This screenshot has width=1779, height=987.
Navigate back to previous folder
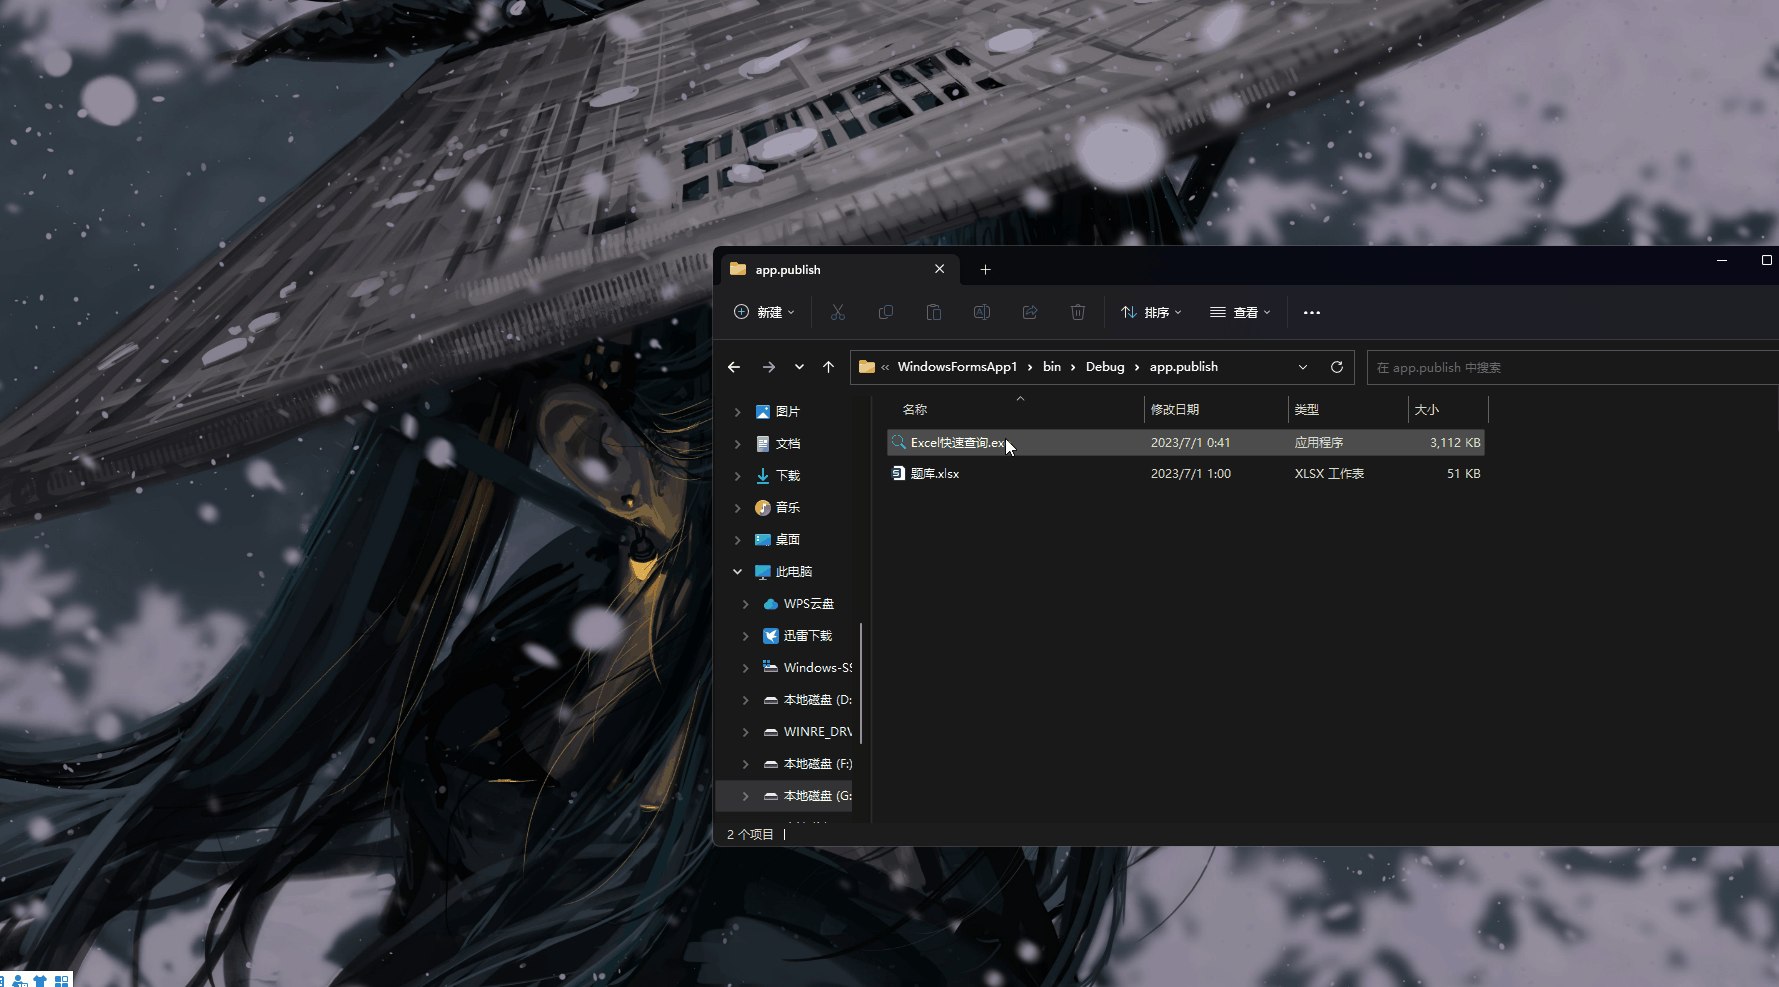[x=734, y=367]
